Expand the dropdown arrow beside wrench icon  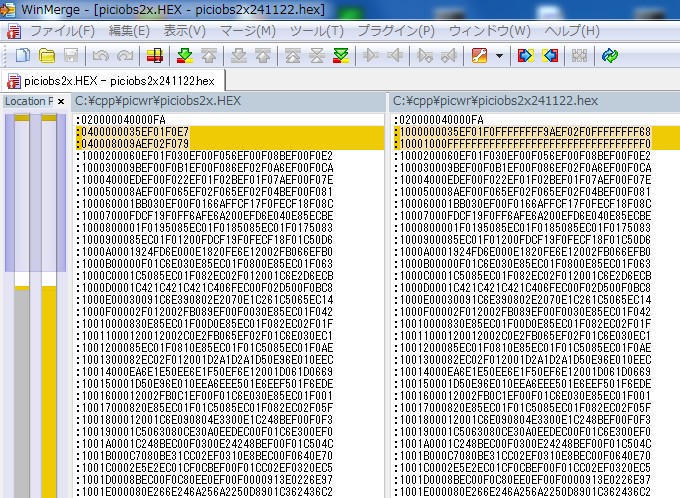499,56
